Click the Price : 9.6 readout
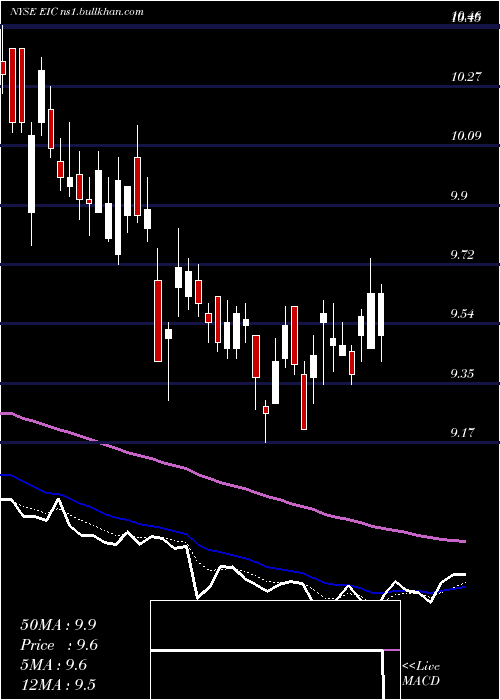 59,645
